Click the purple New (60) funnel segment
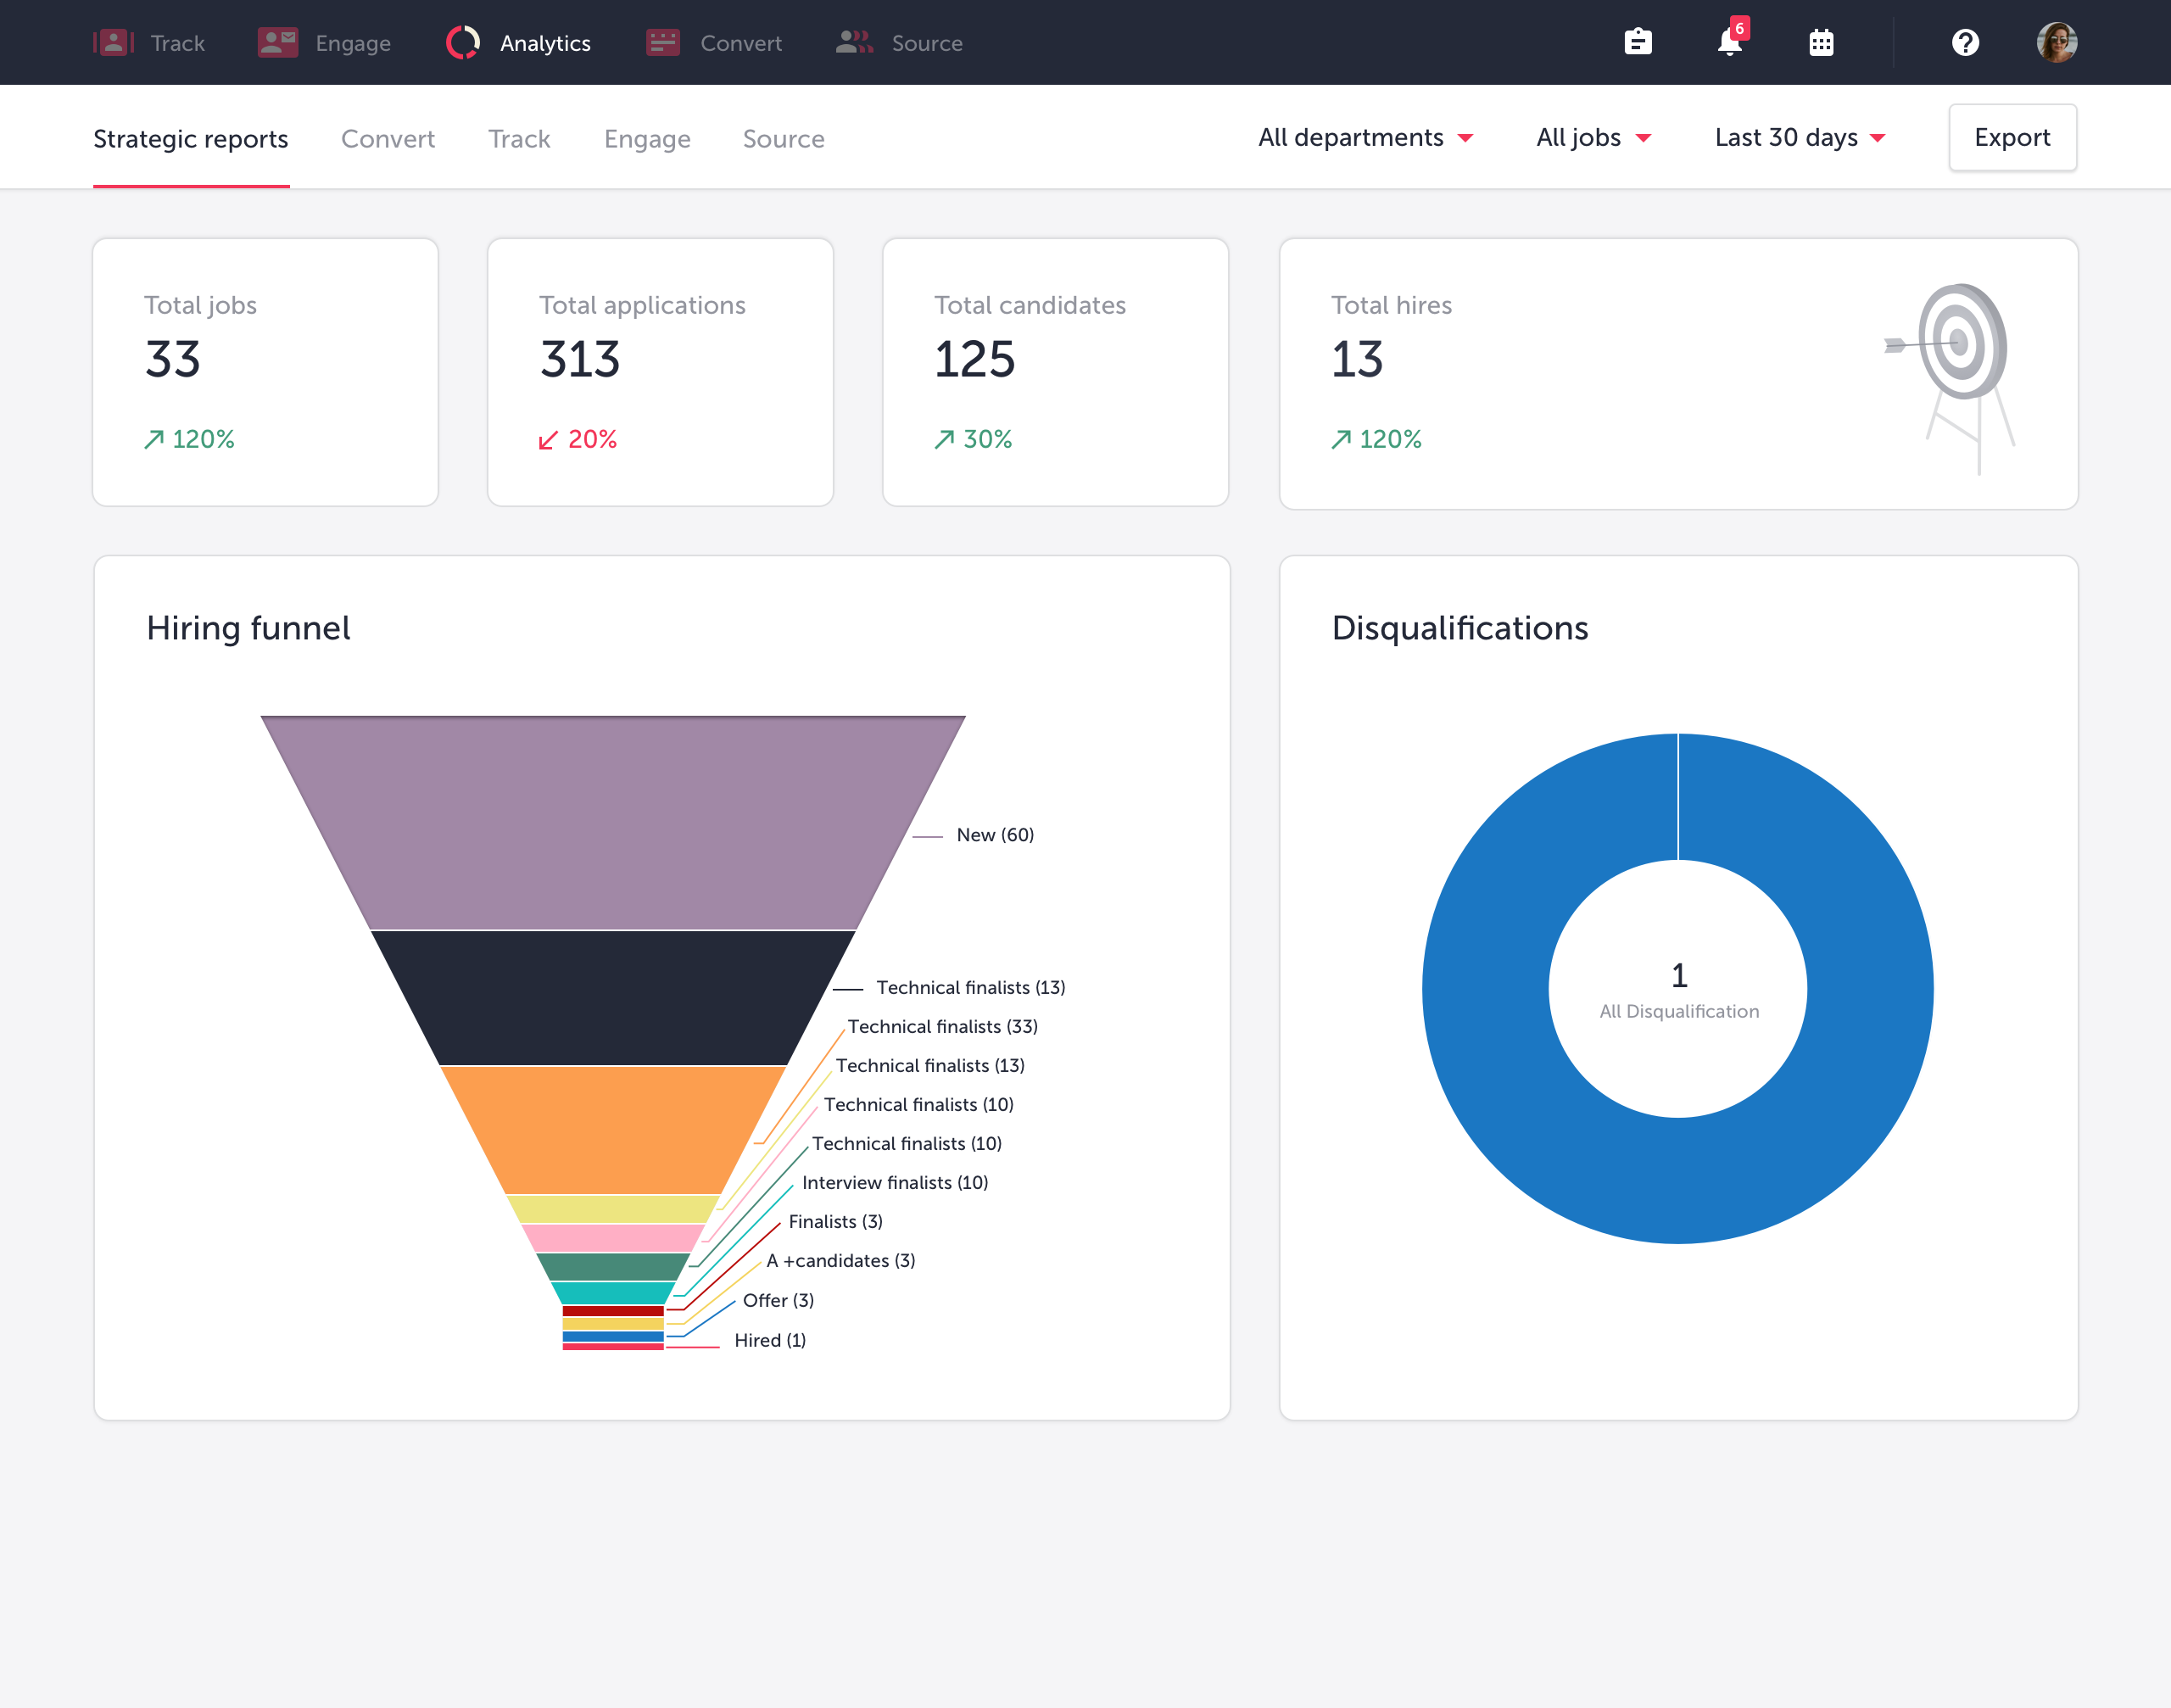 point(613,822)
